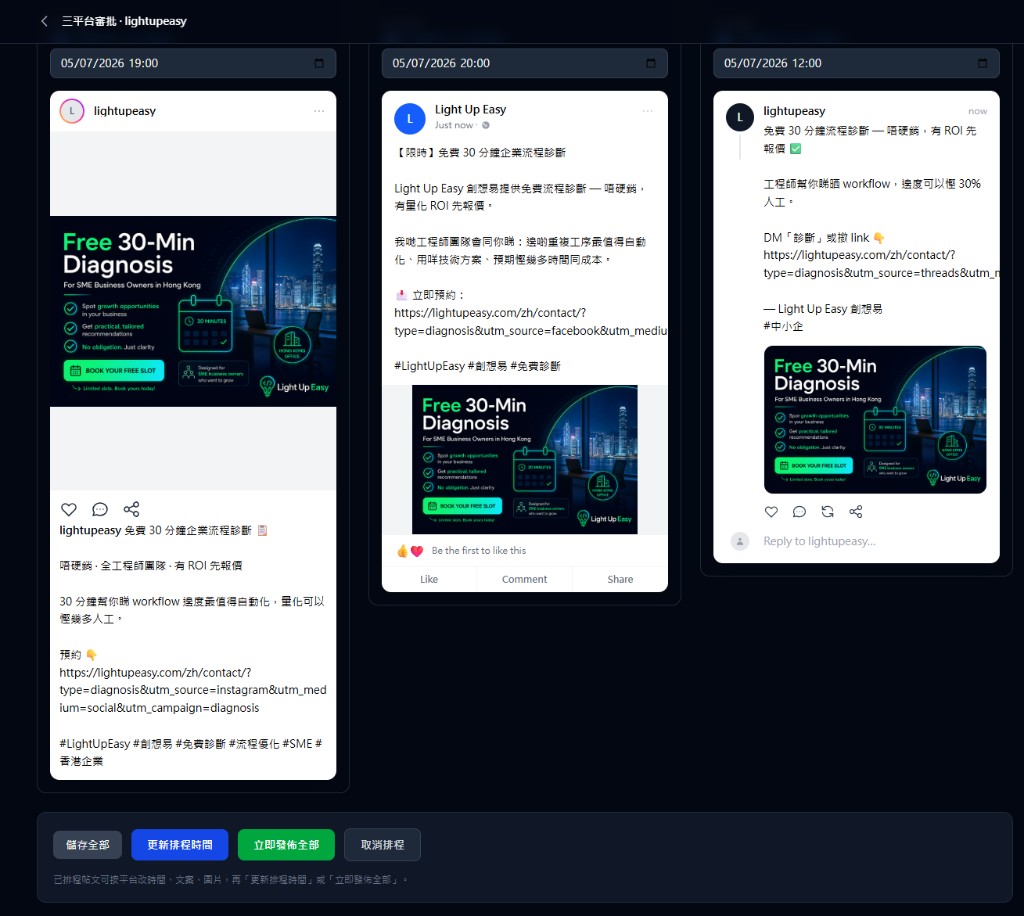
Task: Click 儲存全部 save all button
Action: [88, 845]
